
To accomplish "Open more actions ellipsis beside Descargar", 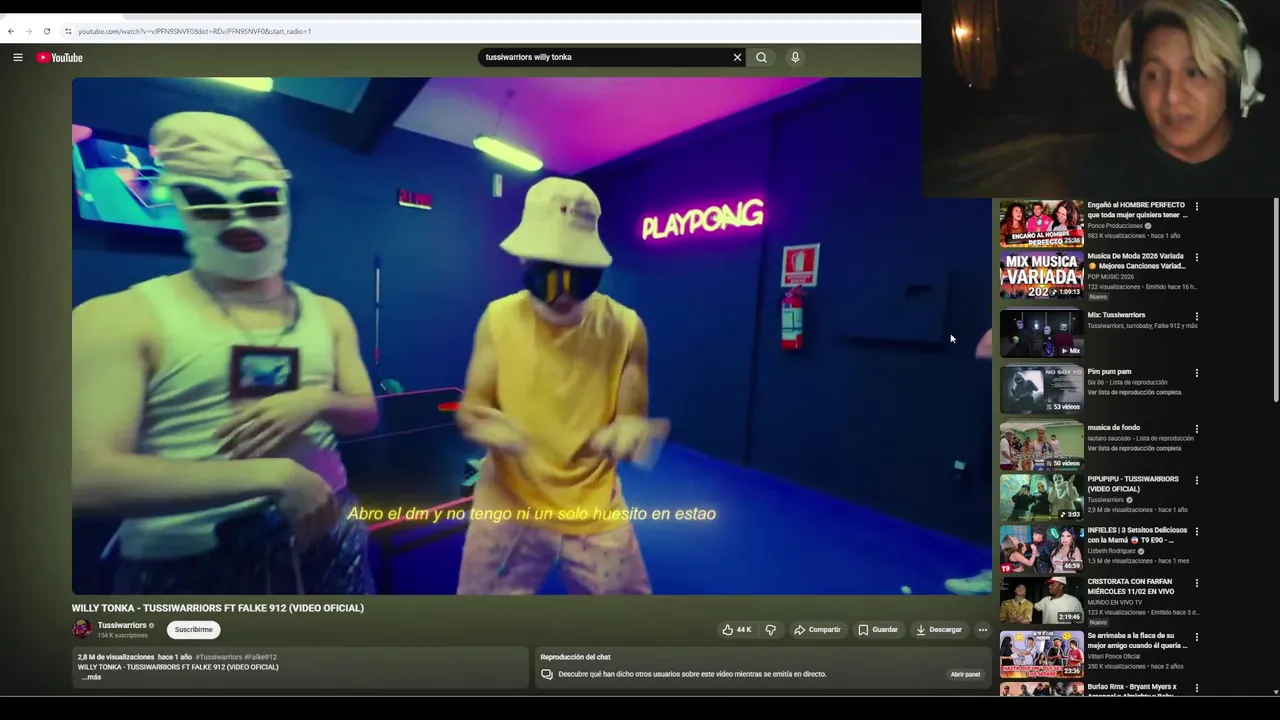I will coord(983,630).
